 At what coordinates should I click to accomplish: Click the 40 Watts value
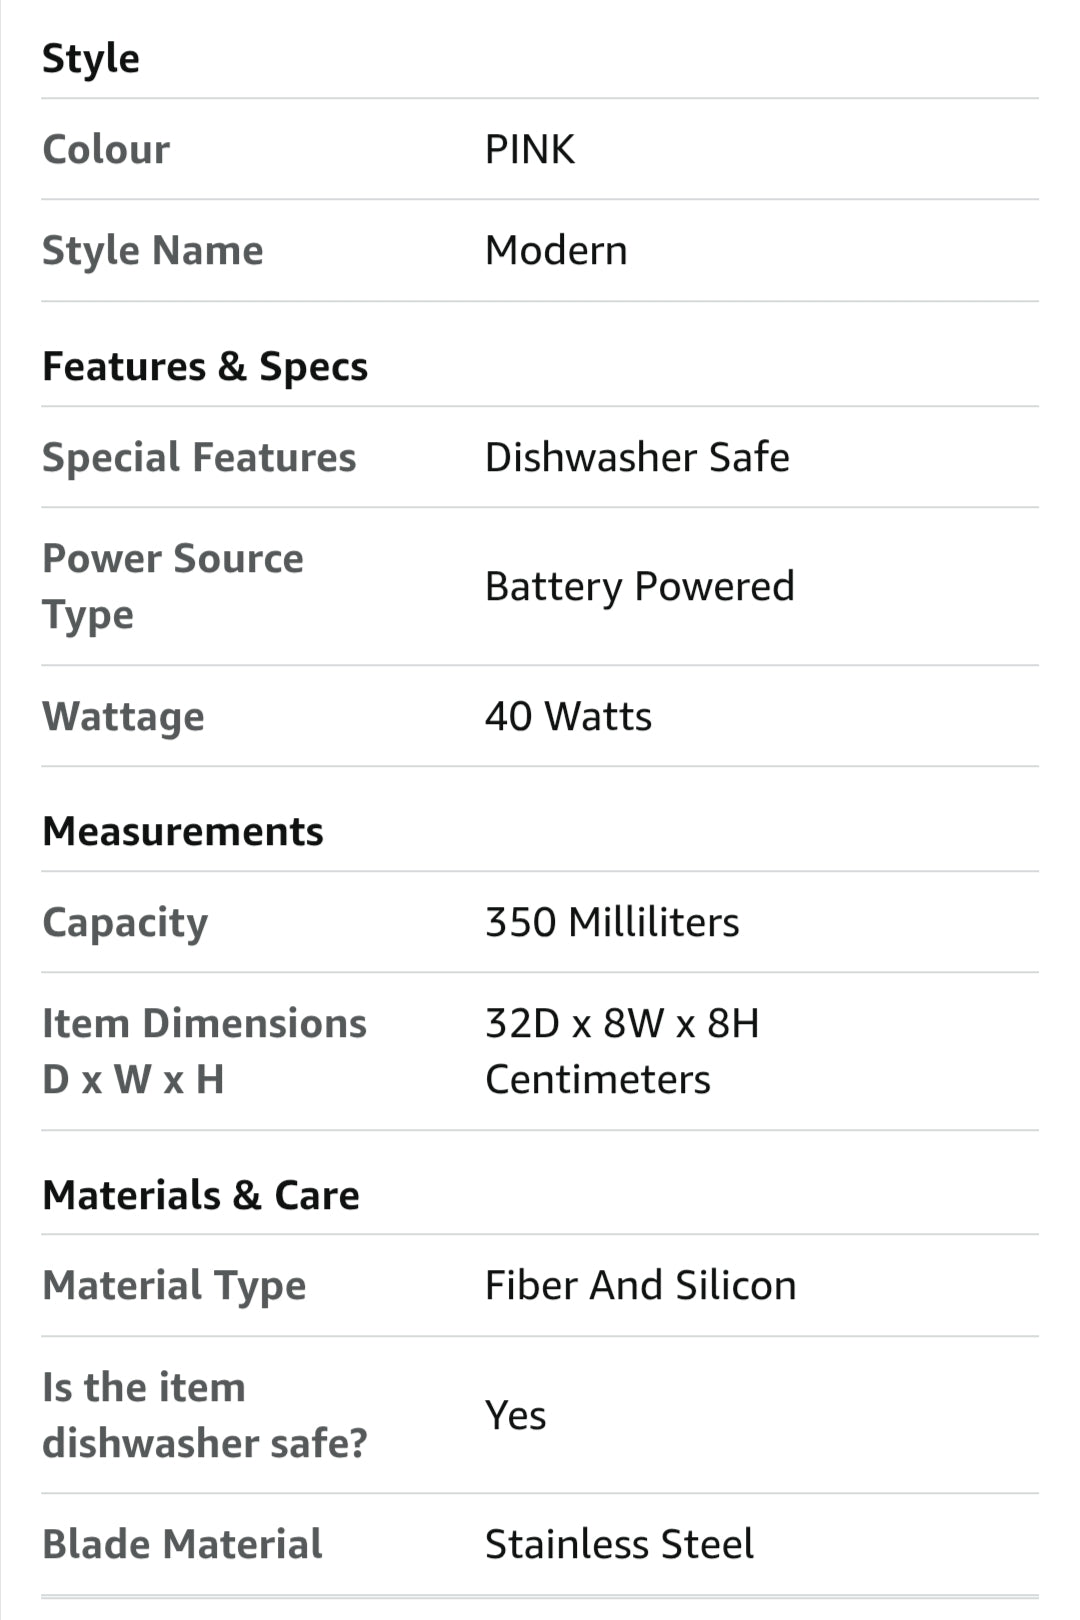click(x=568, y=716)
